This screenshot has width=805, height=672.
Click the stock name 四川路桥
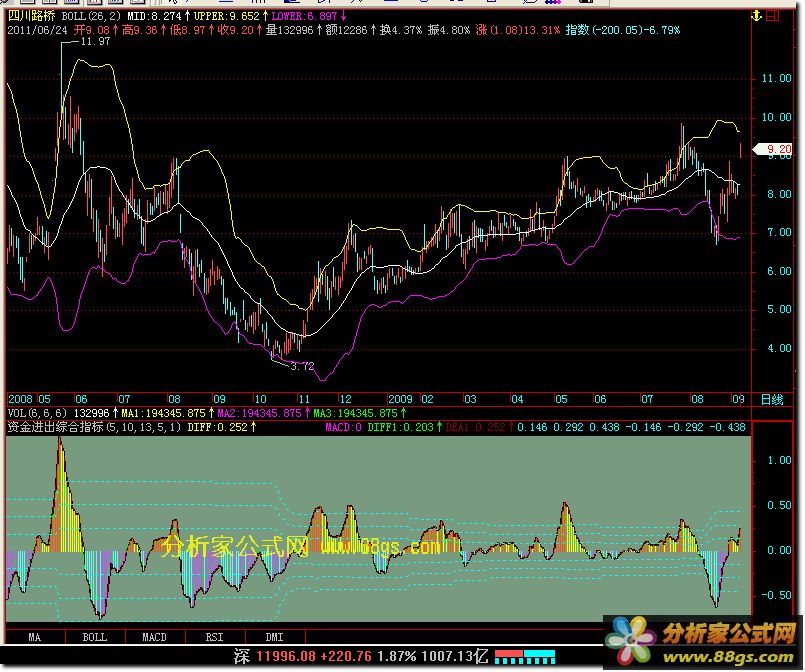(31, 16)
